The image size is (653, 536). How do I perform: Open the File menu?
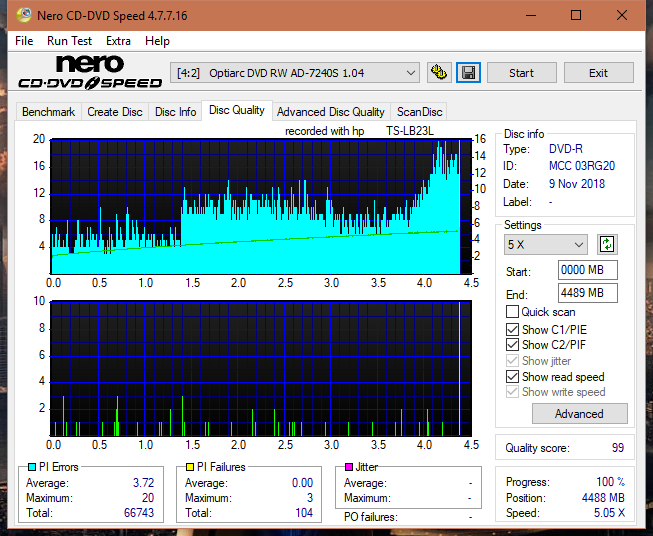(24, 41)
